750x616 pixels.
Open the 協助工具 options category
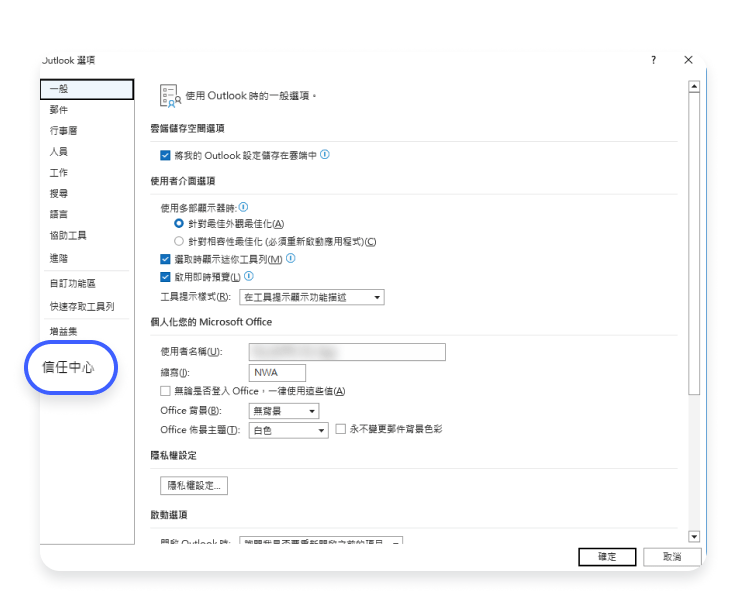(68, 235)
